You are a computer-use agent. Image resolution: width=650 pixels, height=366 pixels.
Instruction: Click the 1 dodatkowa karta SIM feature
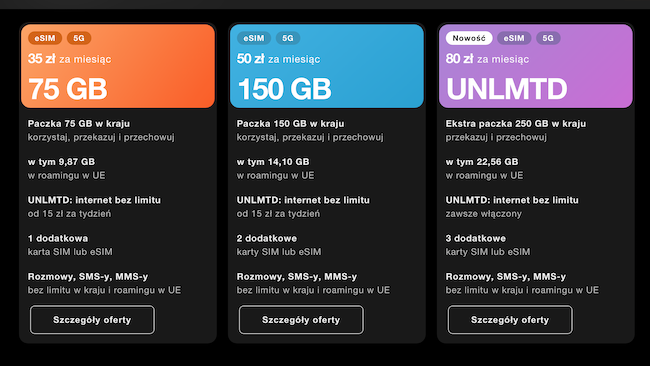(70, 245)
